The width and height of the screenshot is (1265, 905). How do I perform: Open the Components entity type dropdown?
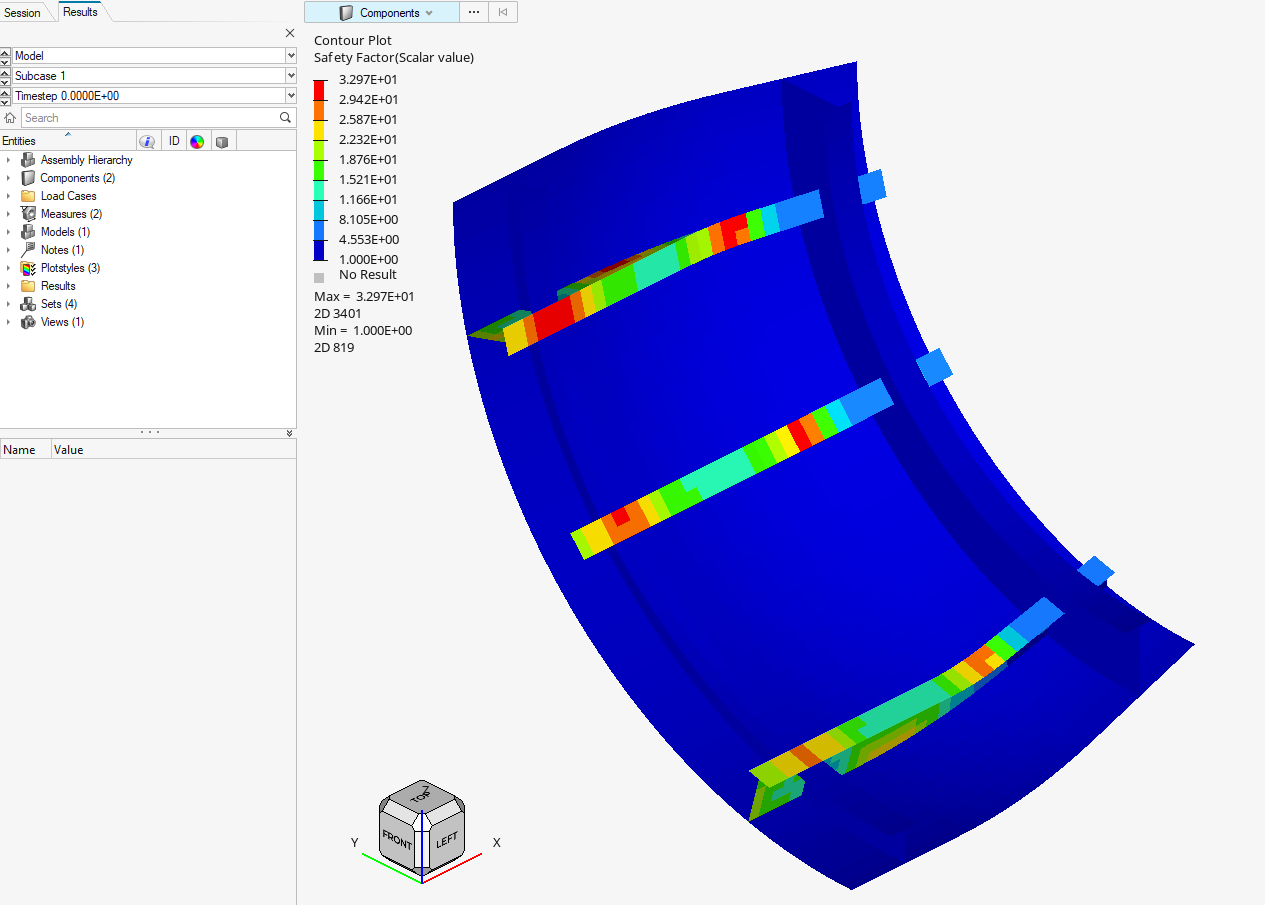click(x=430, y=12)
